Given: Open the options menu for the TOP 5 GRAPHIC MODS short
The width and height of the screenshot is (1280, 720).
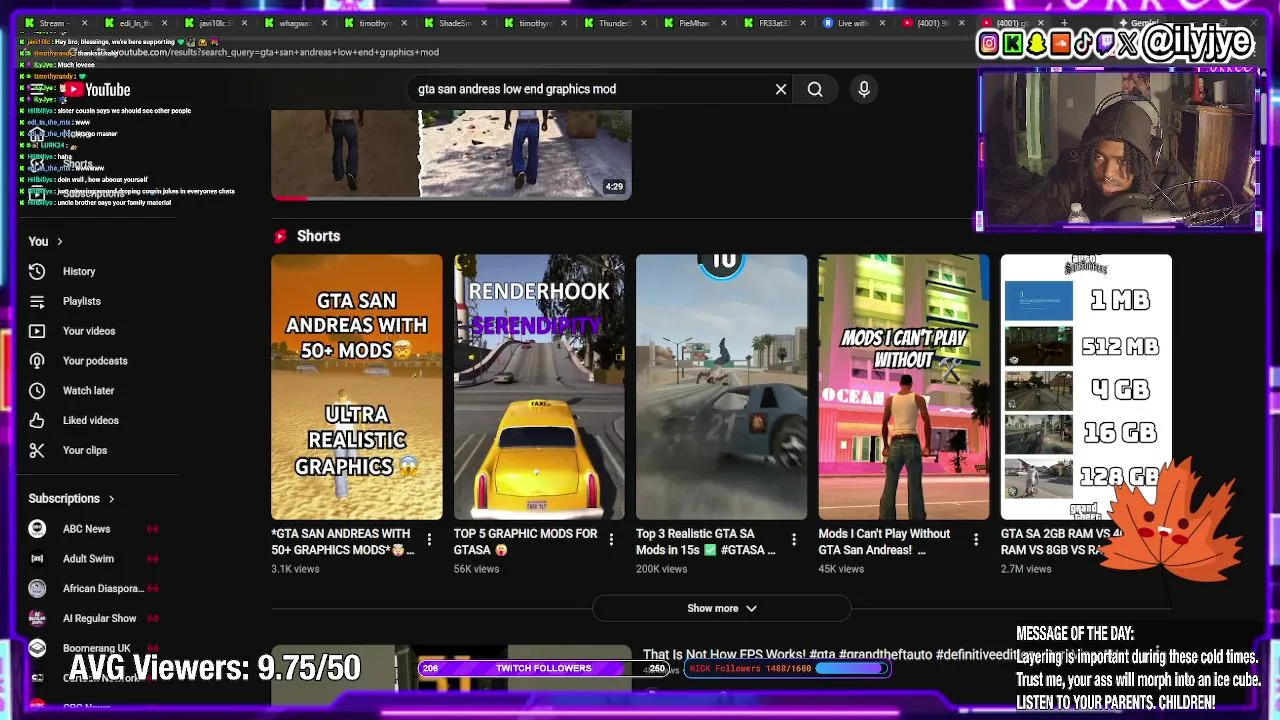Looking at the screenshot, I should (611, 540).
